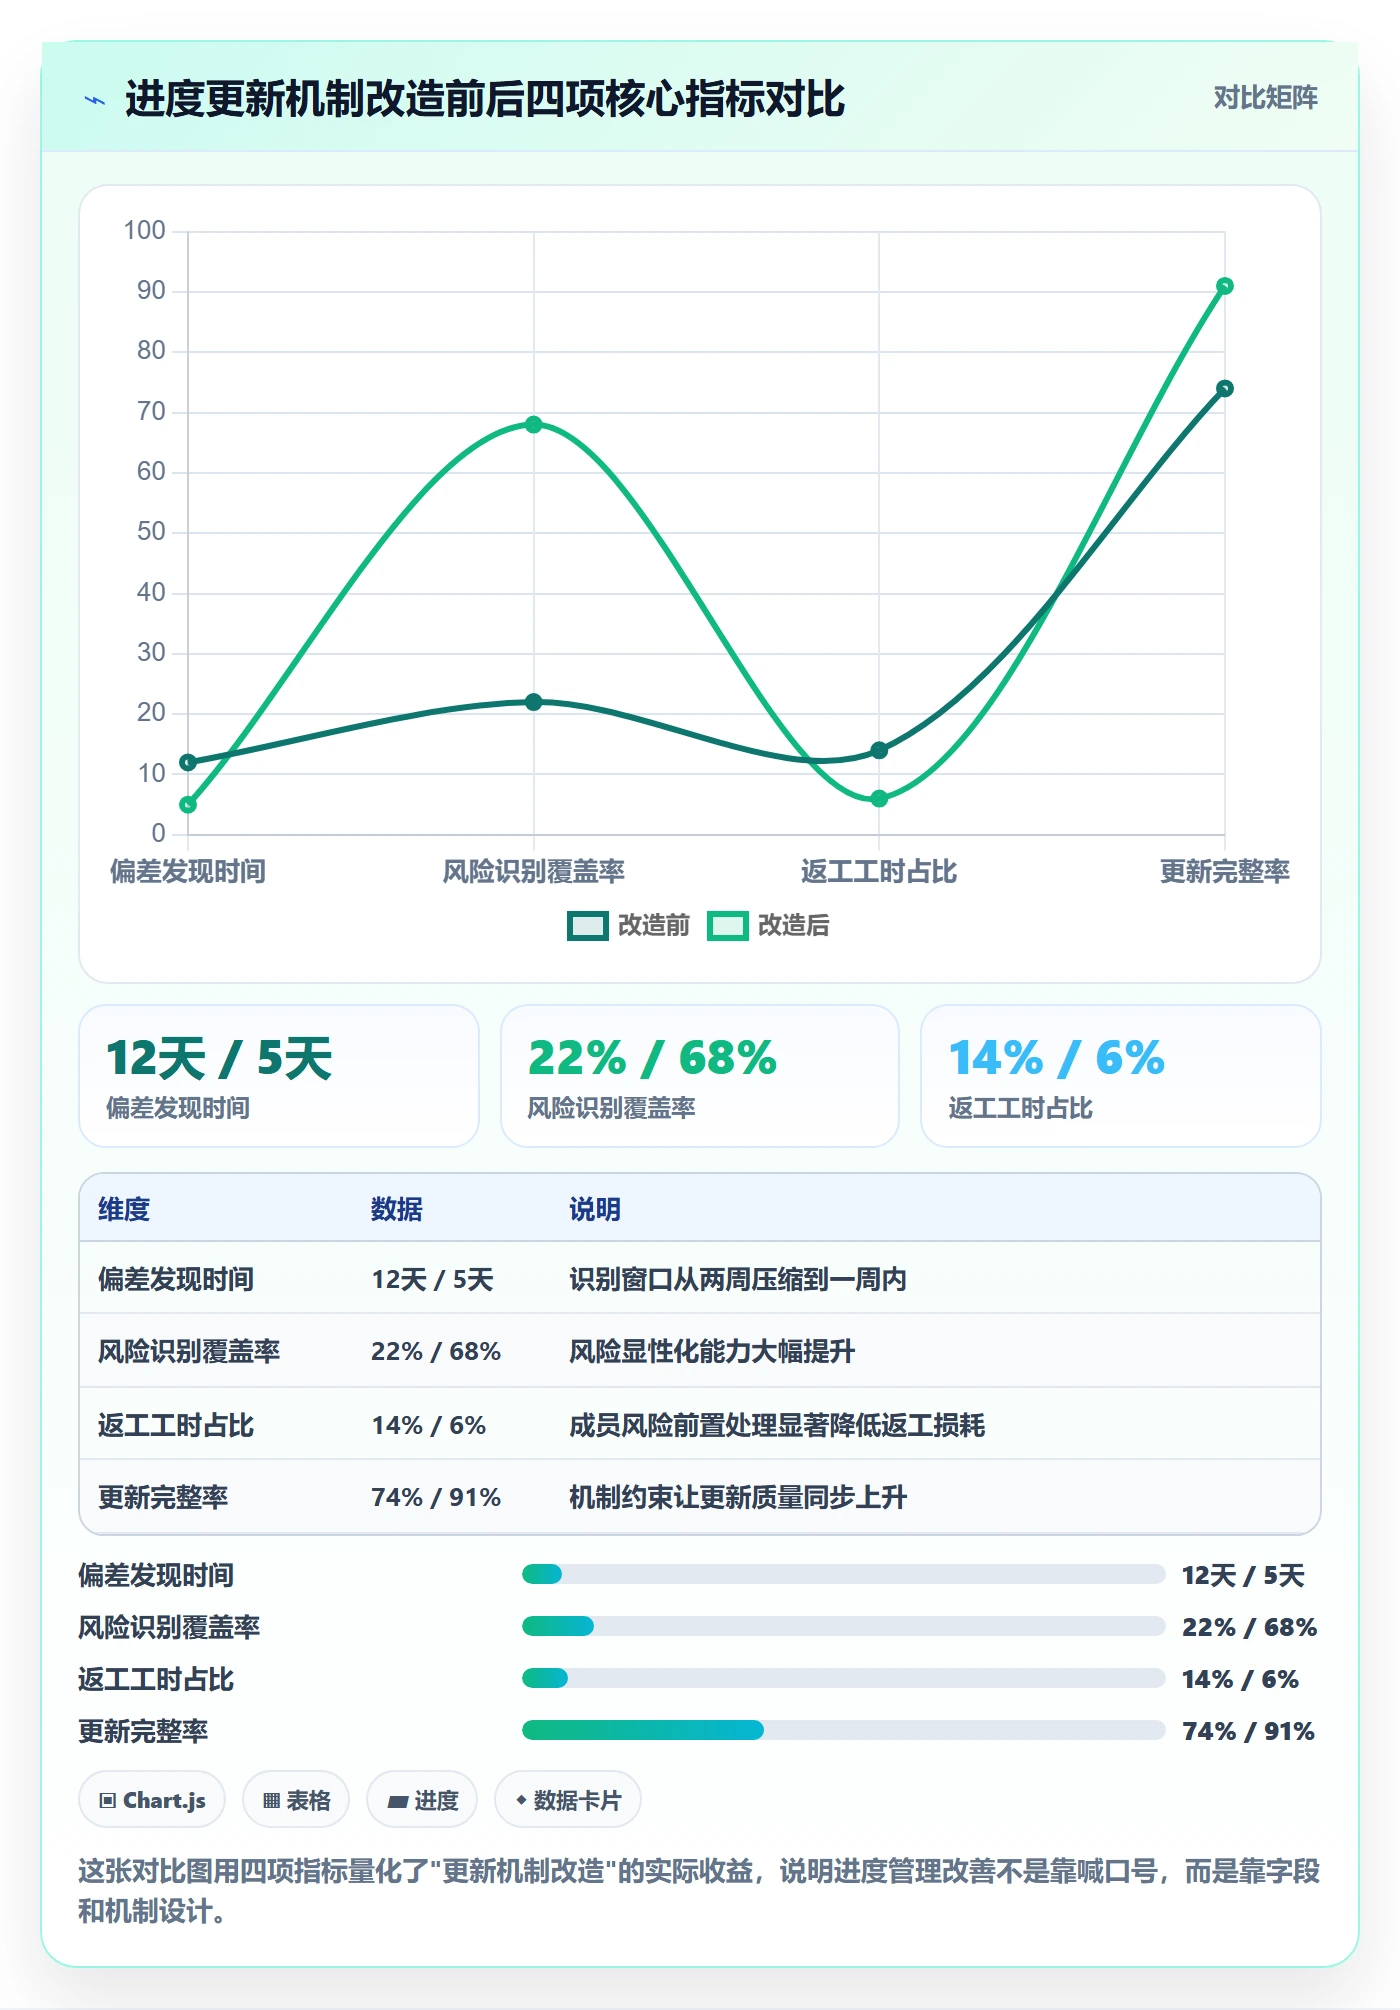Viewport: 1400px width, 2010px height.
Task: Click the 改造前 data point at 更新完整率
Action: (1225, 388)
